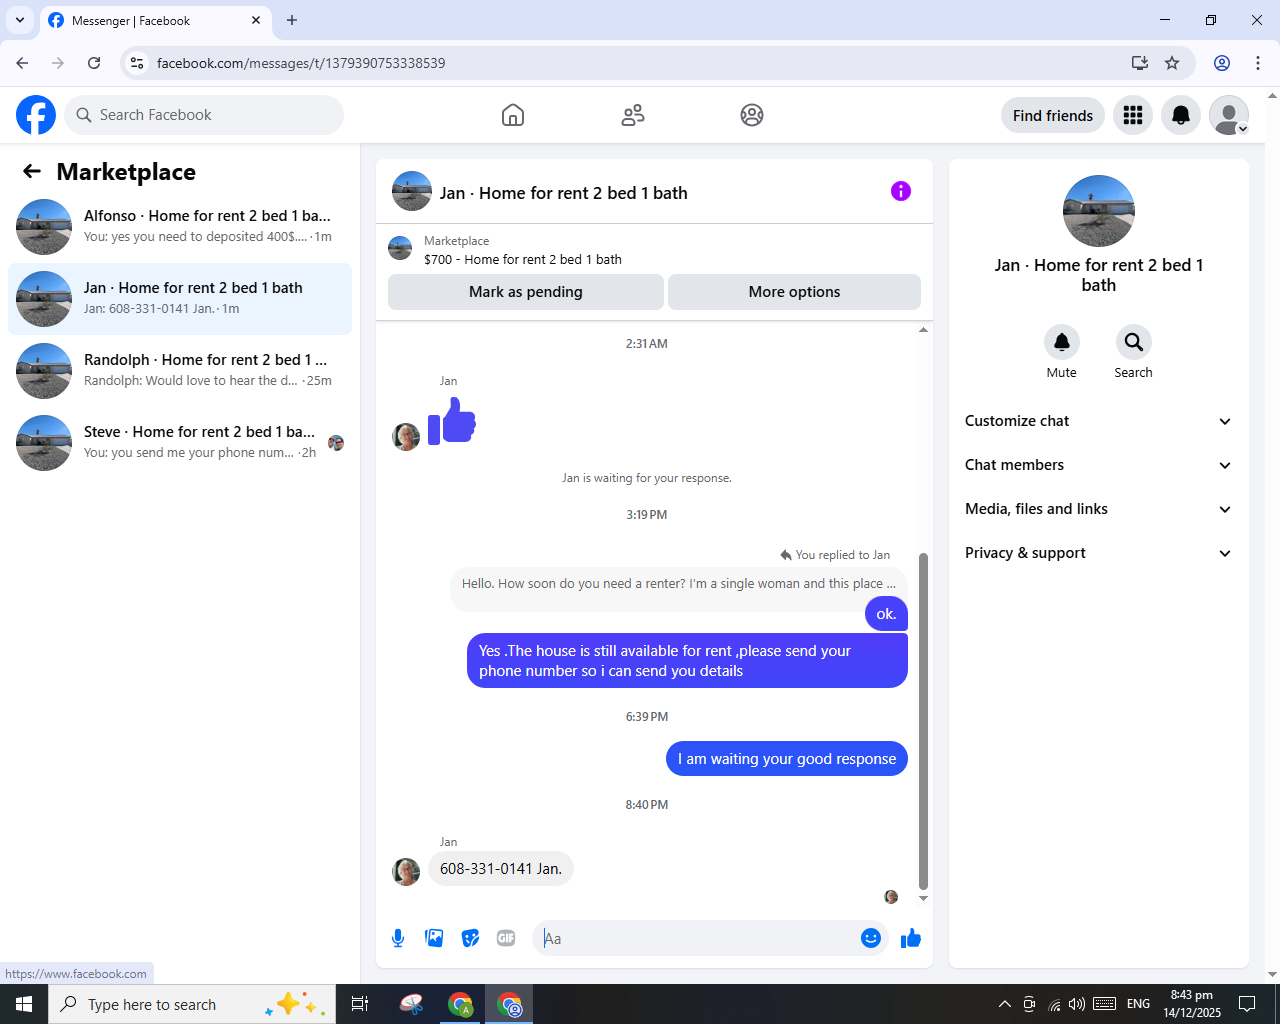Open the Windows Start button
Screen dimensions: 1280x1024
(24, 1004)
